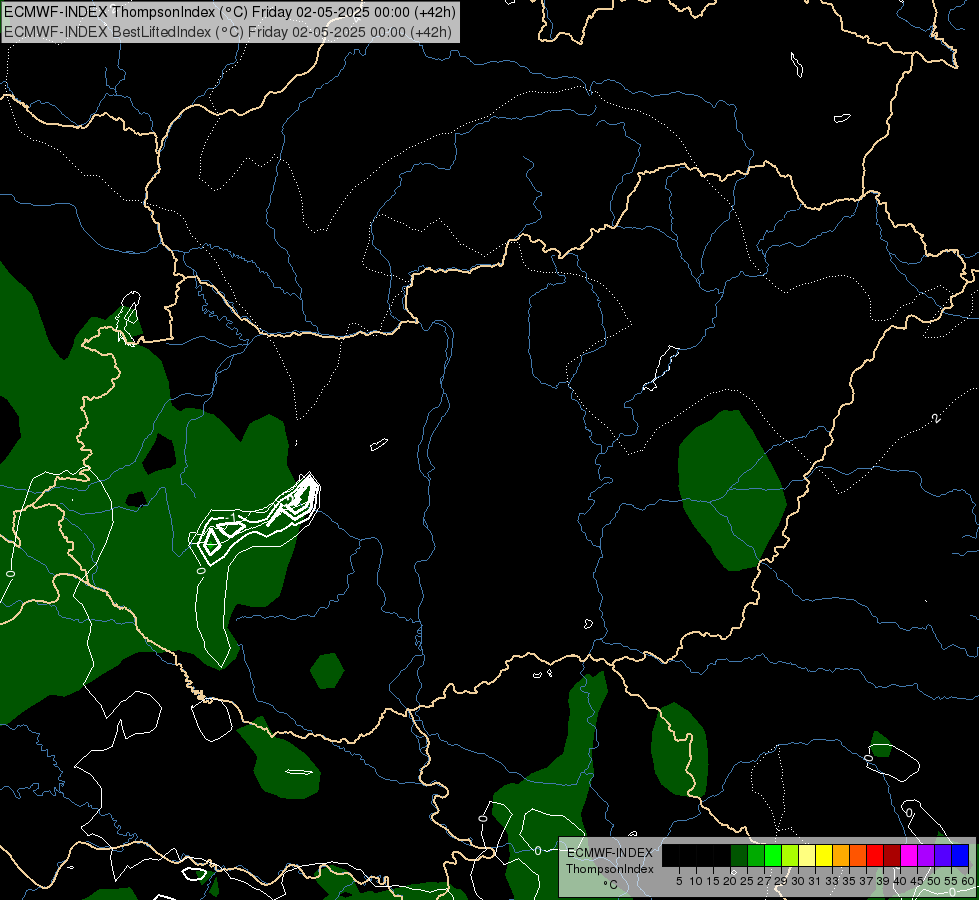Click the ThompsonIndex label in the legend

point(610,869)
